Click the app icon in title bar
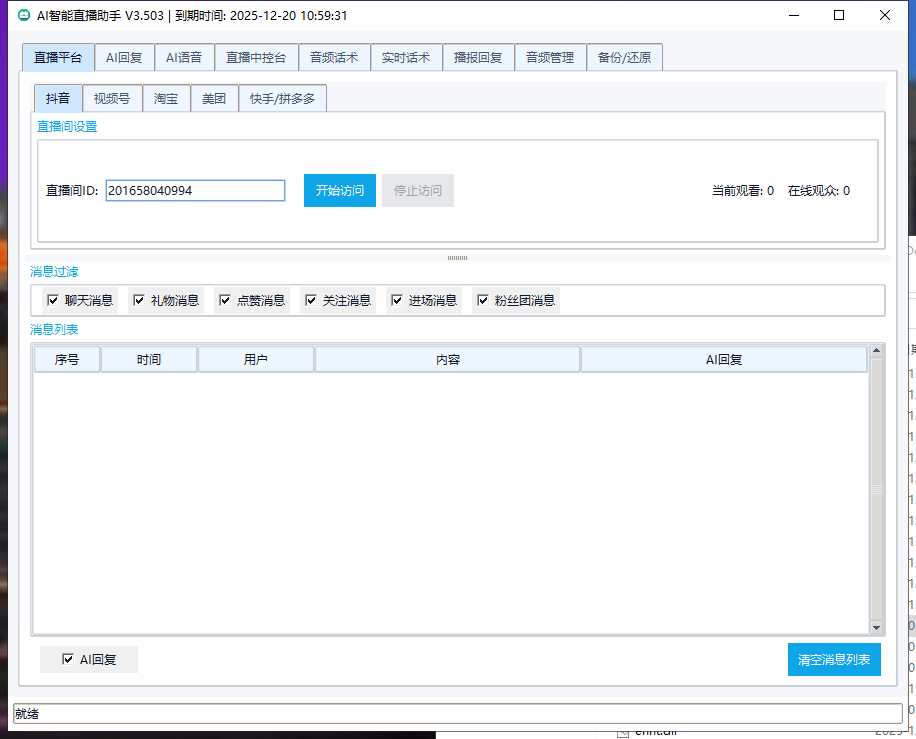 coord(24,15)
